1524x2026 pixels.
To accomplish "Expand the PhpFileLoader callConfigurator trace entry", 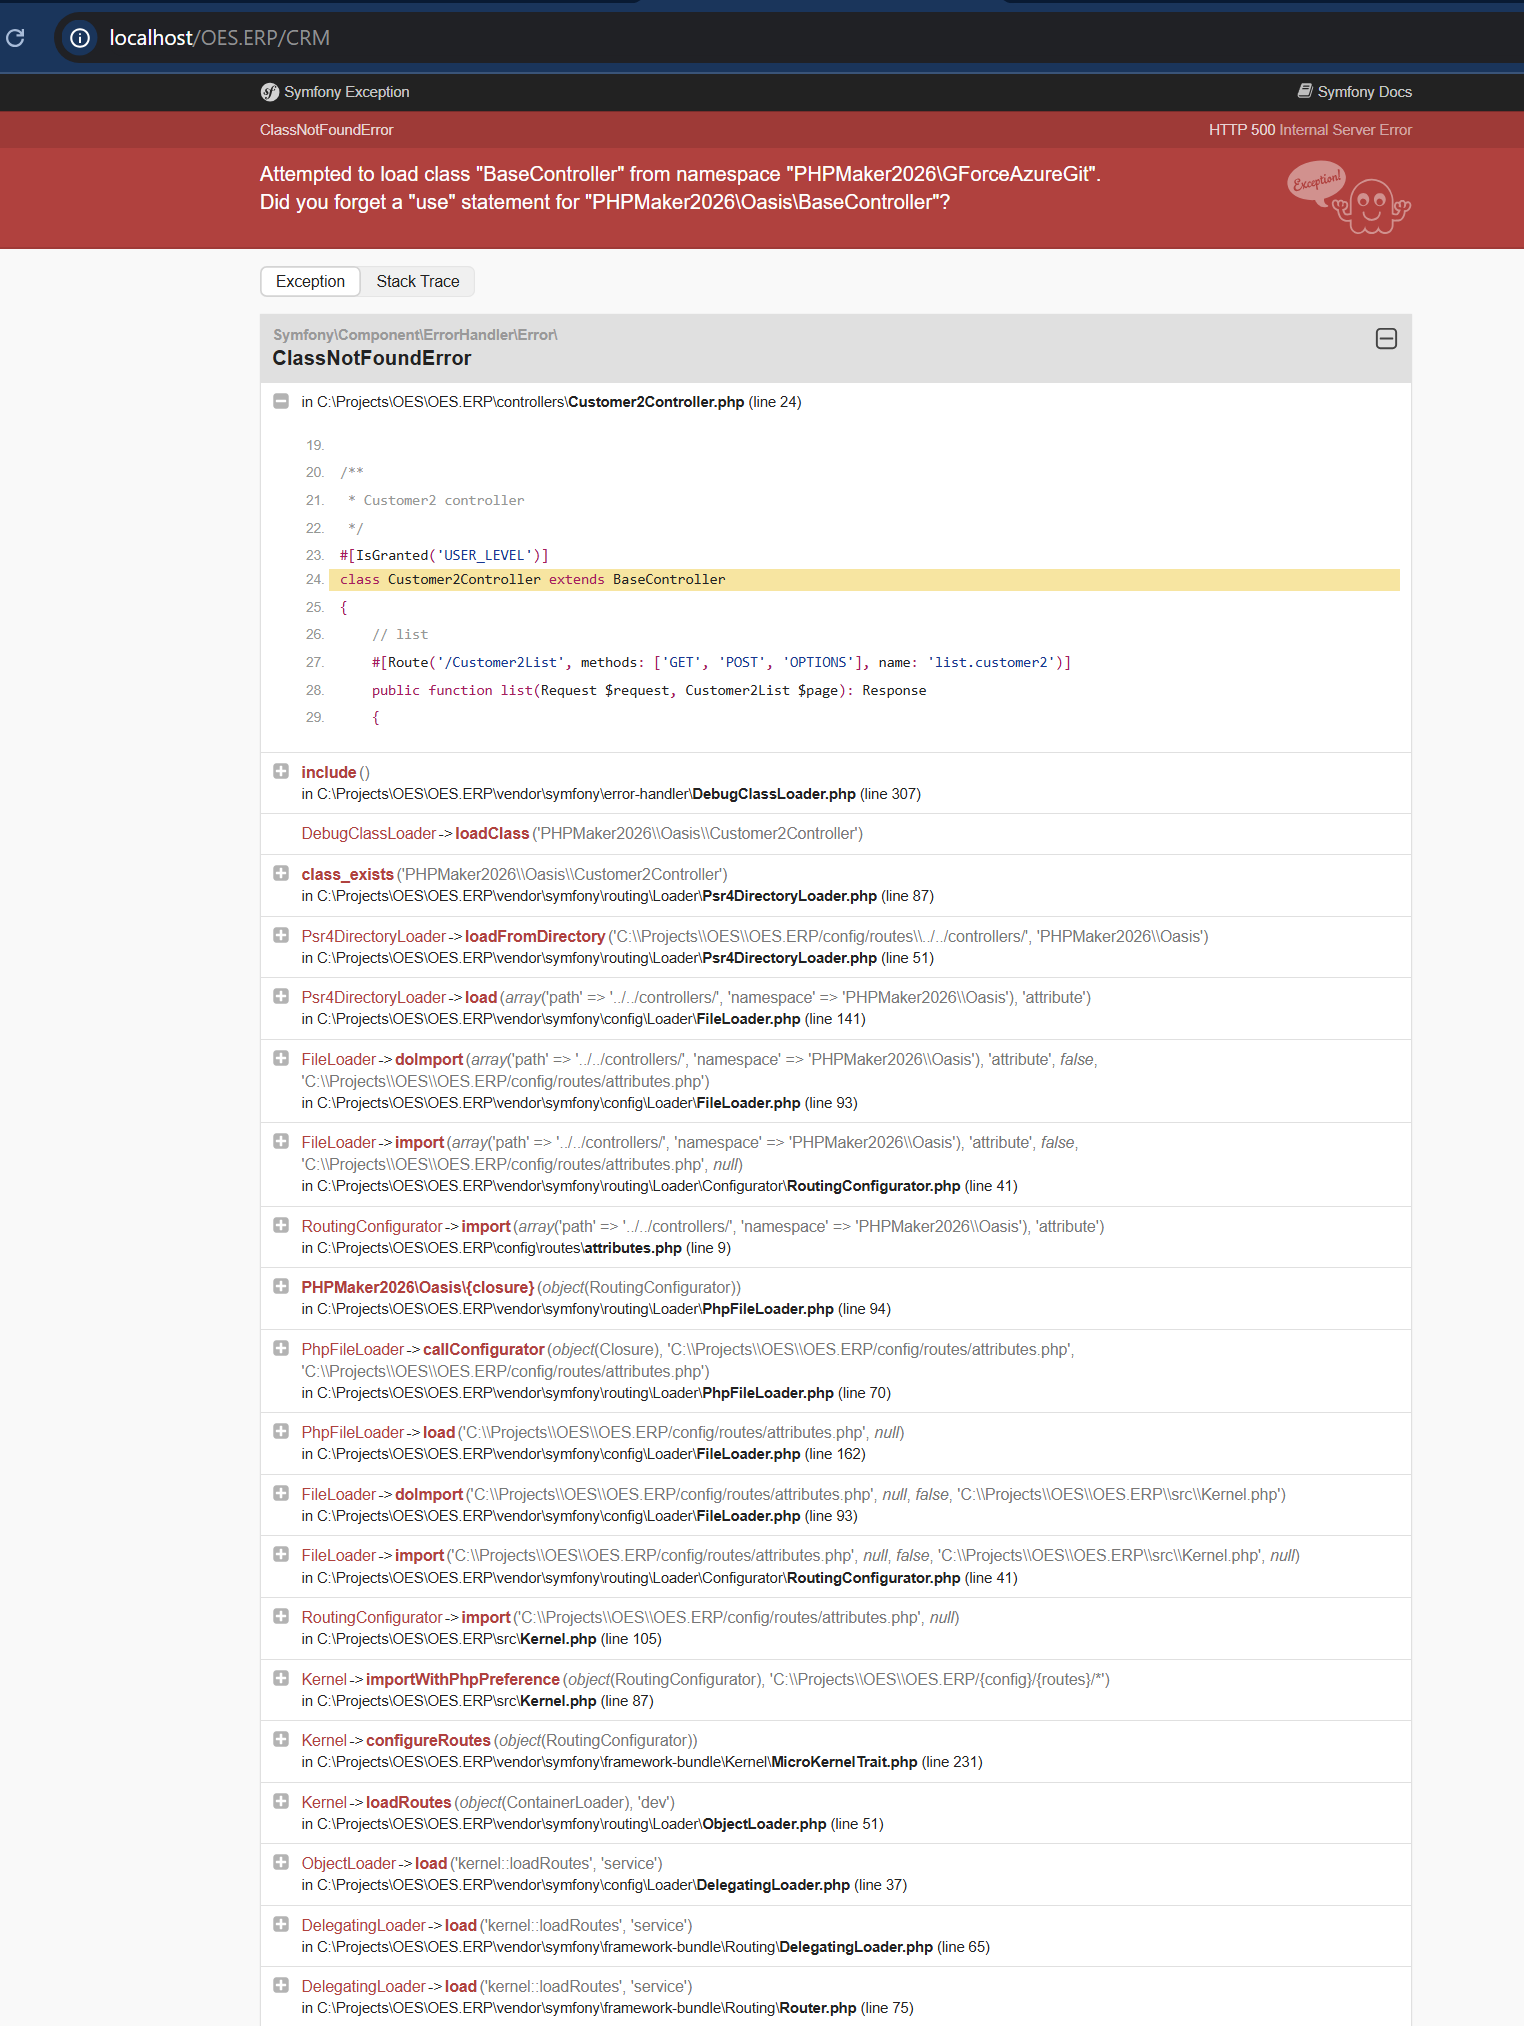I will tap(281, 1348).
